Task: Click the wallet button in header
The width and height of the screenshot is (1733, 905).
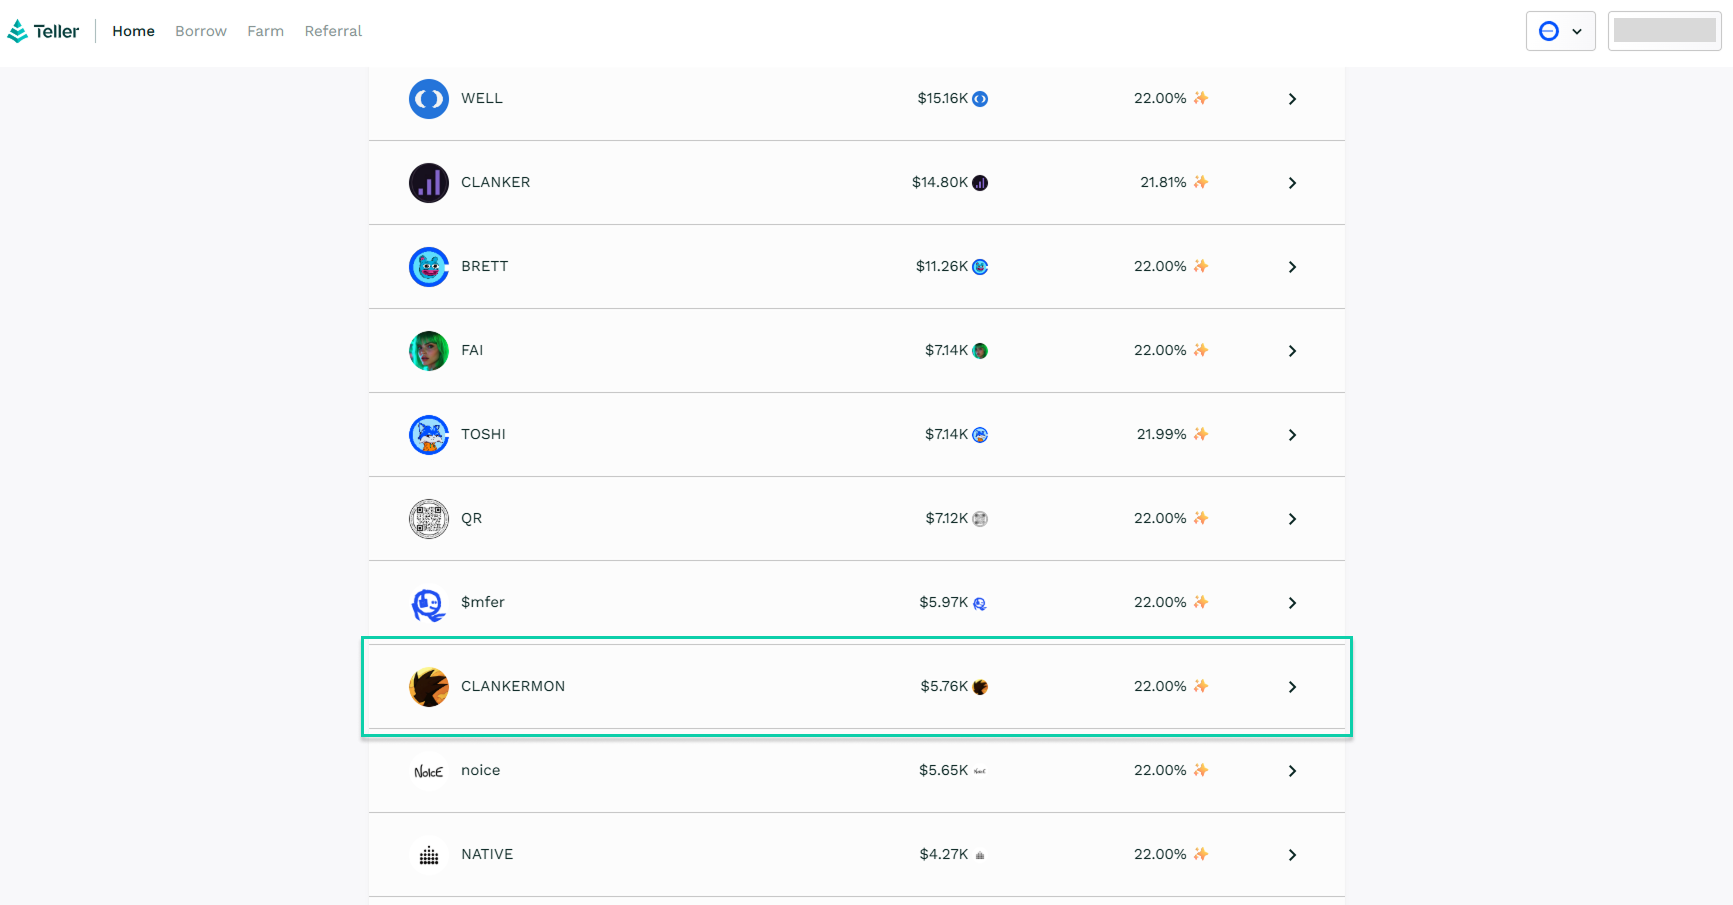Action: 1664,31
